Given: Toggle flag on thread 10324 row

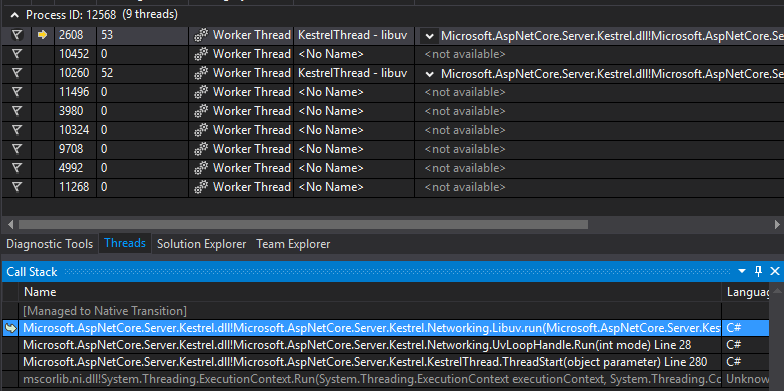Looking at the screenshot, I should pos(17,130).
